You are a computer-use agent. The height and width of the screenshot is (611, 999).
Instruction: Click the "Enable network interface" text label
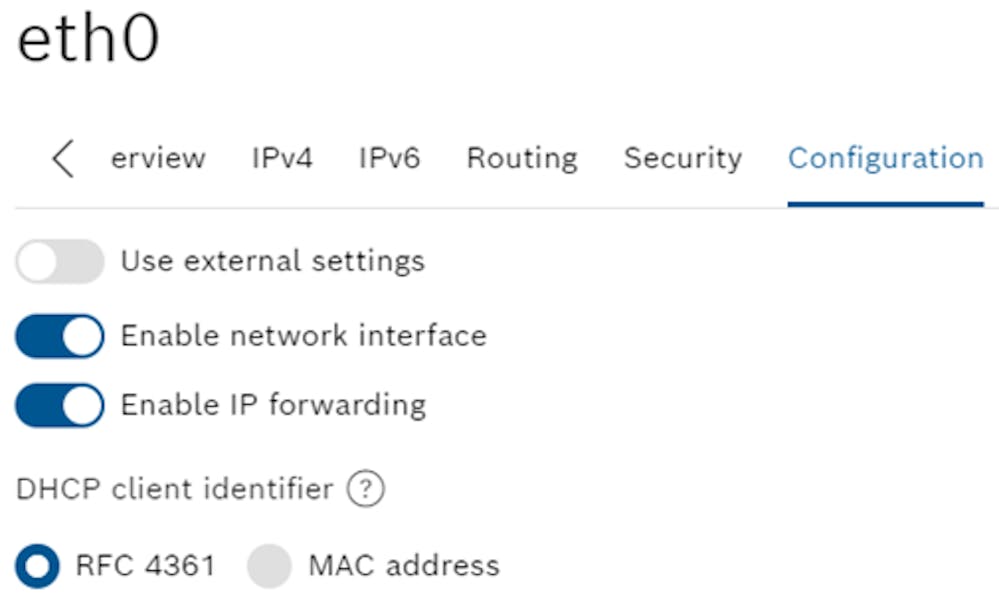coord(304,336)
